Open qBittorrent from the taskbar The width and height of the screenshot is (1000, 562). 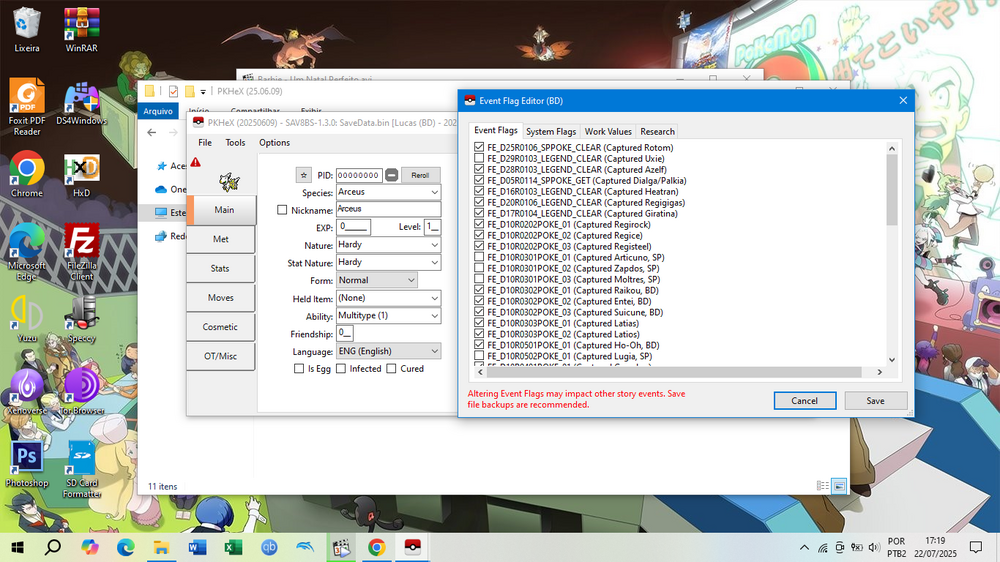click(x=269, y=547)
